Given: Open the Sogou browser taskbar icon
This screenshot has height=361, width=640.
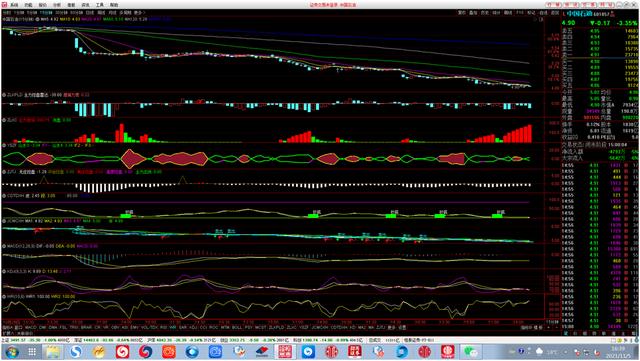Looking at the screenshot, I should click(76, 351).
